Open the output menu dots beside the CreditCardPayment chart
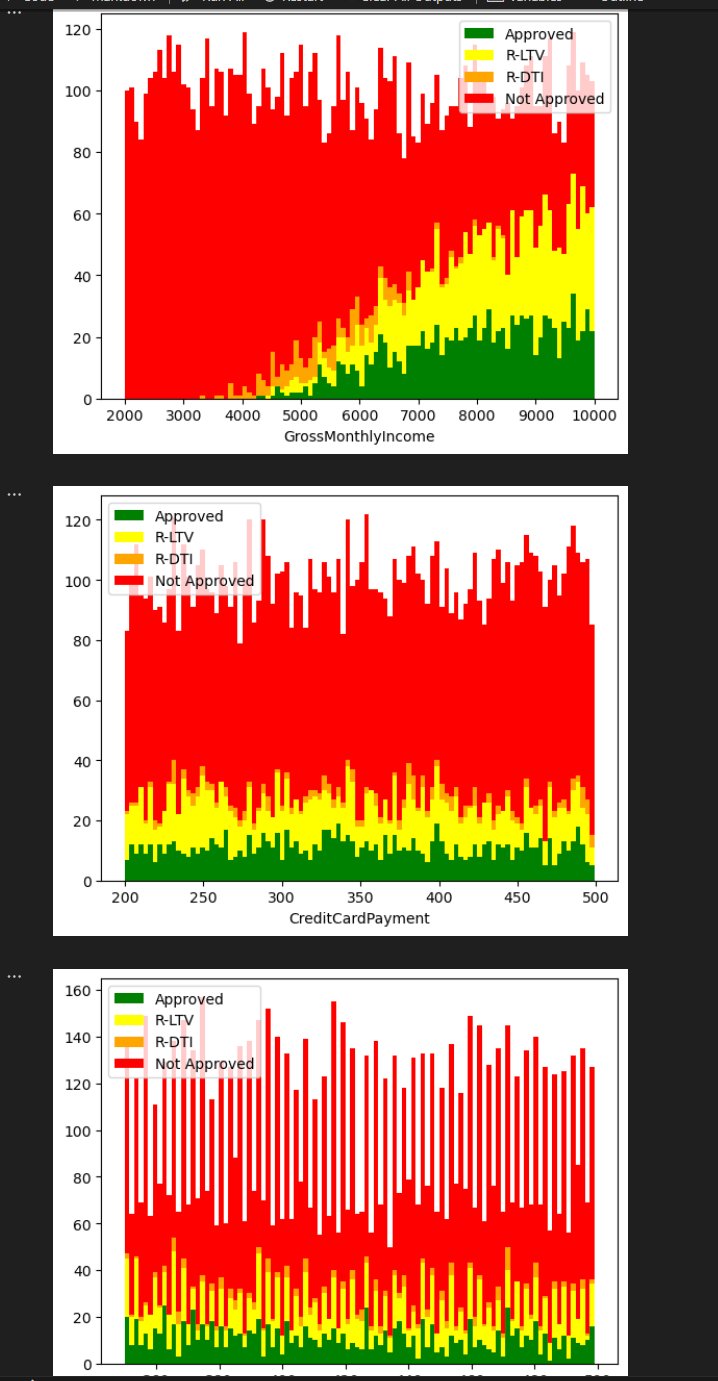Image resolution: width=718 pixels, height=1381 pixels. [x=14, y=493]
